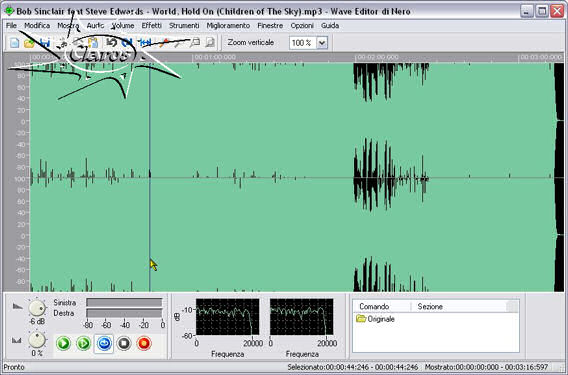
Task: Open the Strumenti menu
Action: (x=184, y=26)
